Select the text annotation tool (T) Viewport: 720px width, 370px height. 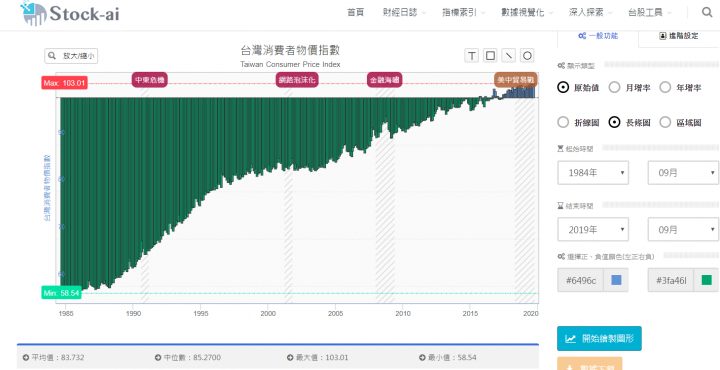click(472, 56)
